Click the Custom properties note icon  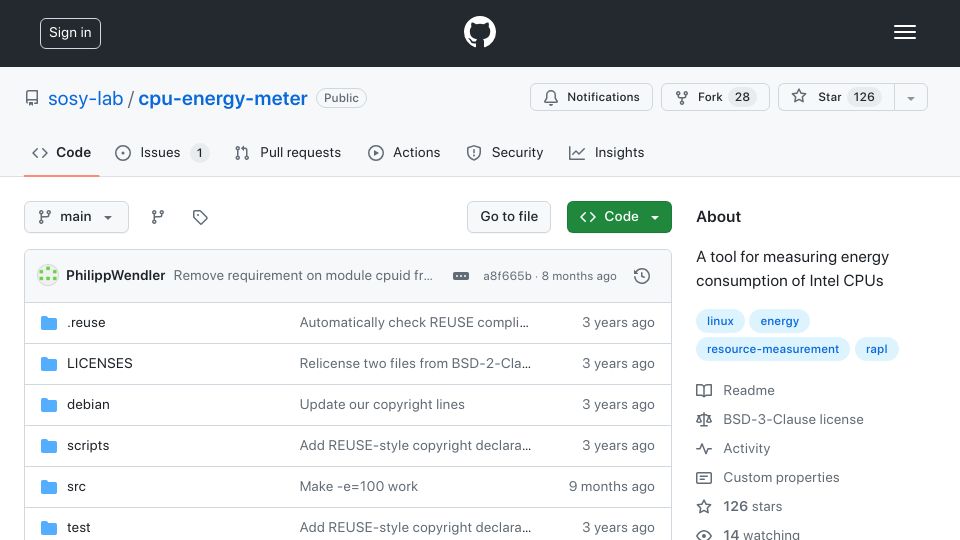coord(704,478)
